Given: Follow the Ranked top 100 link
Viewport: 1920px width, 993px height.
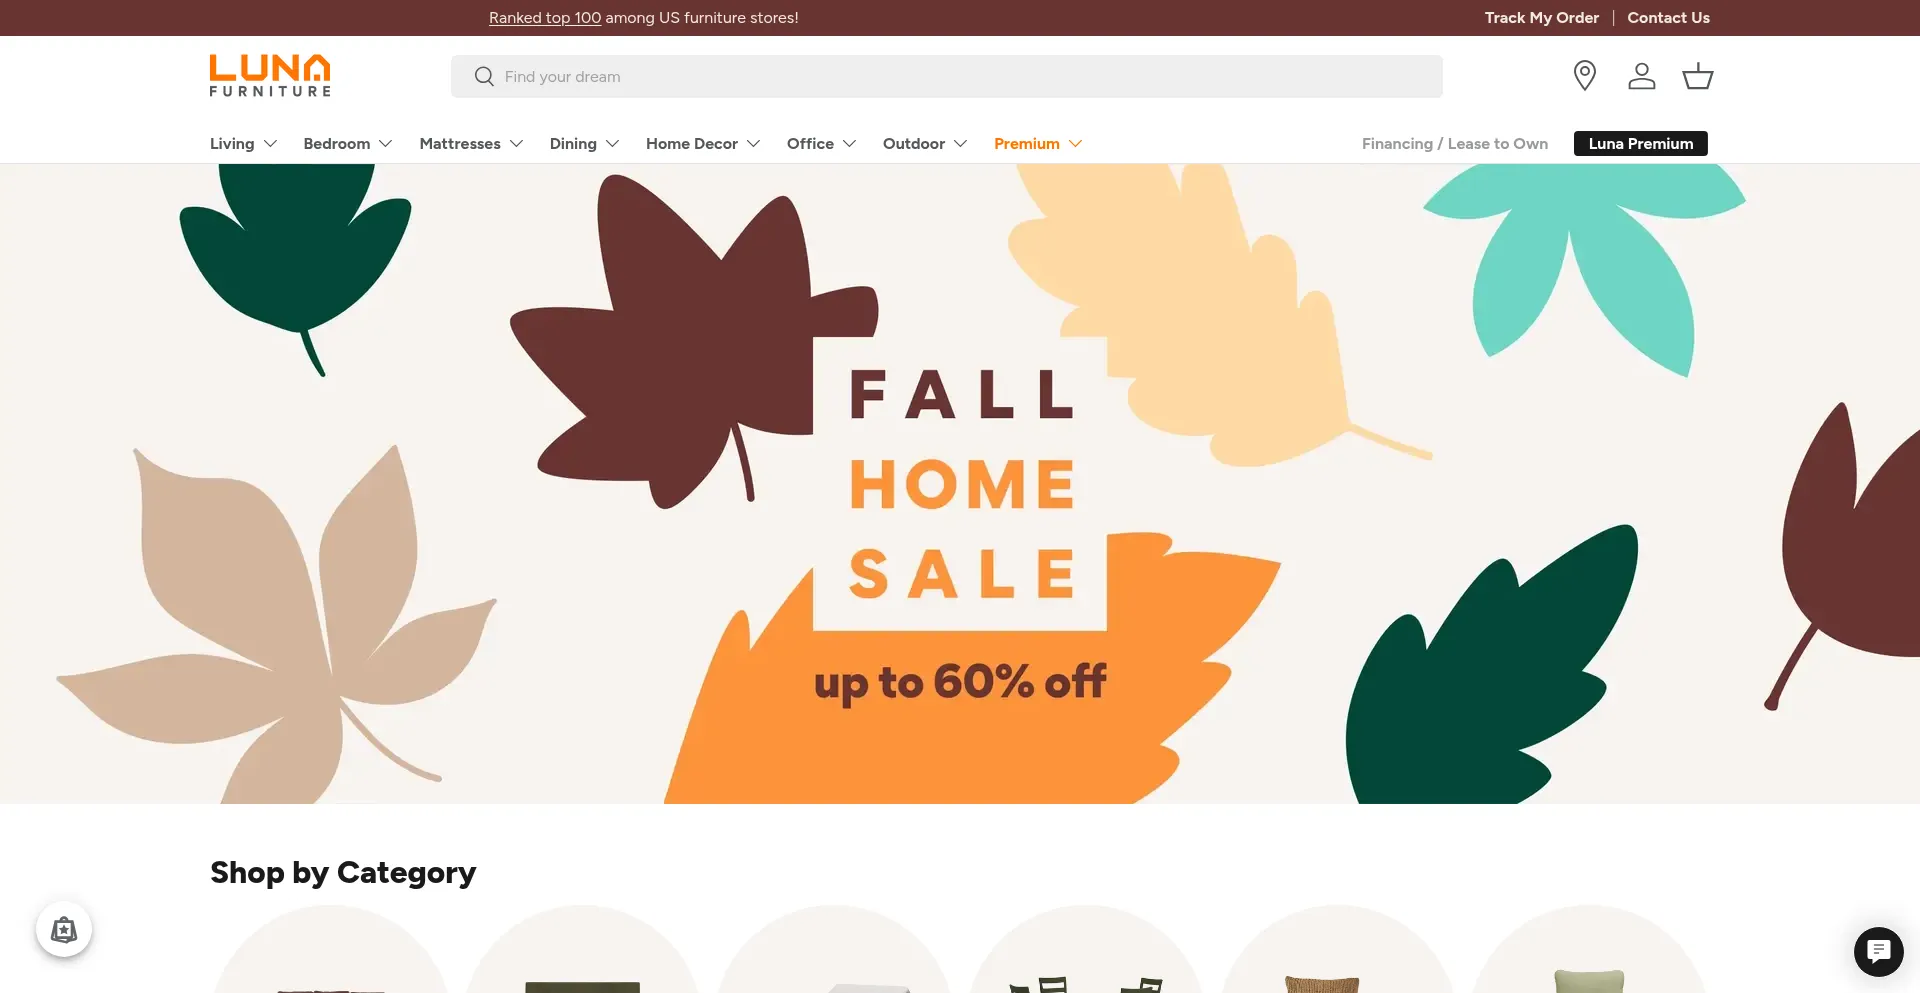Looking at the screenshot, I should (x=545, y=18).
